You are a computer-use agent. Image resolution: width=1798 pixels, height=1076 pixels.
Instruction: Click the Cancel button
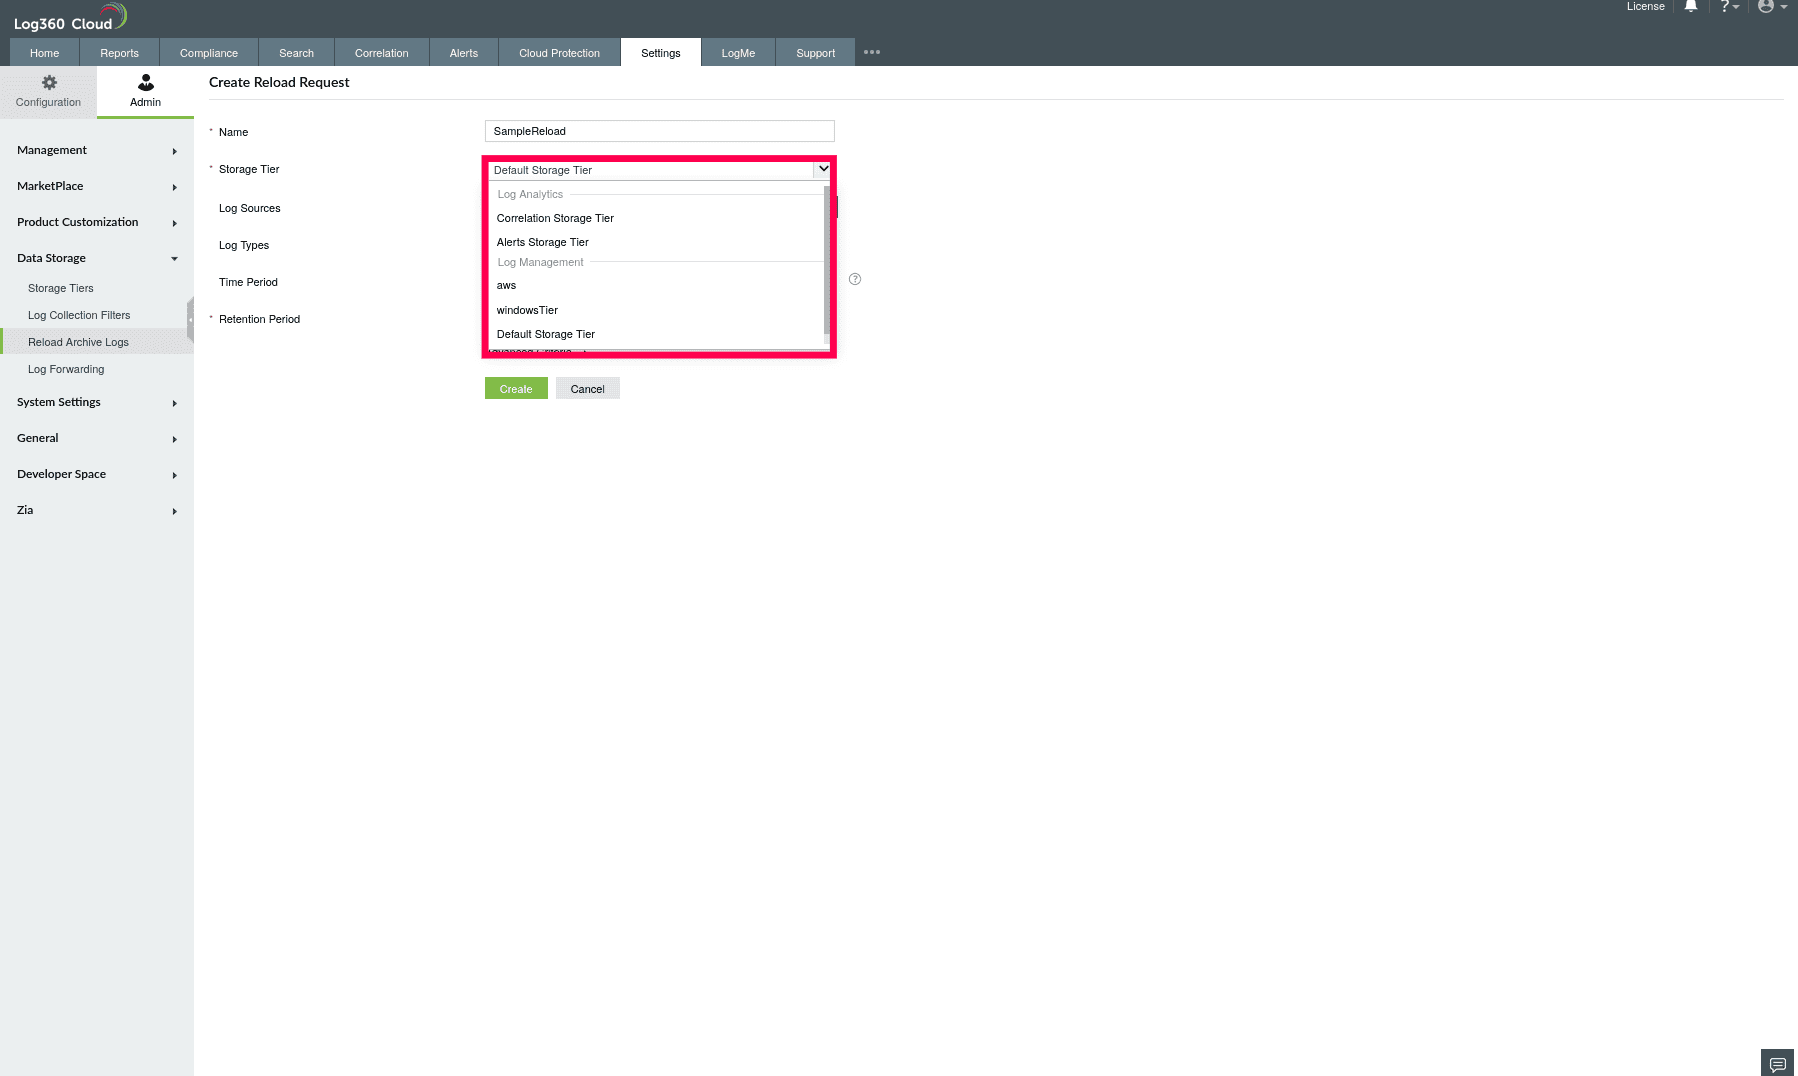point(588,389)
